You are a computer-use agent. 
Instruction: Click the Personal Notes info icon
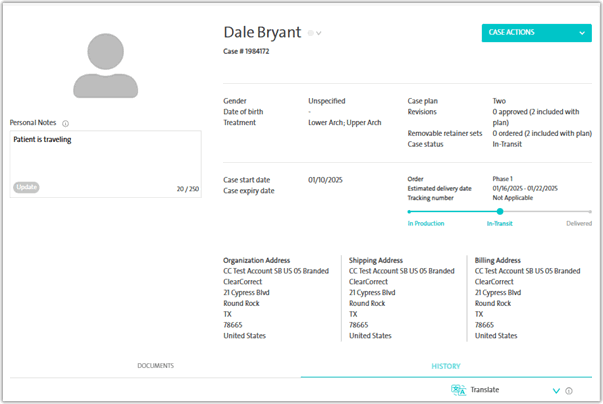click(x=65, y=123)
